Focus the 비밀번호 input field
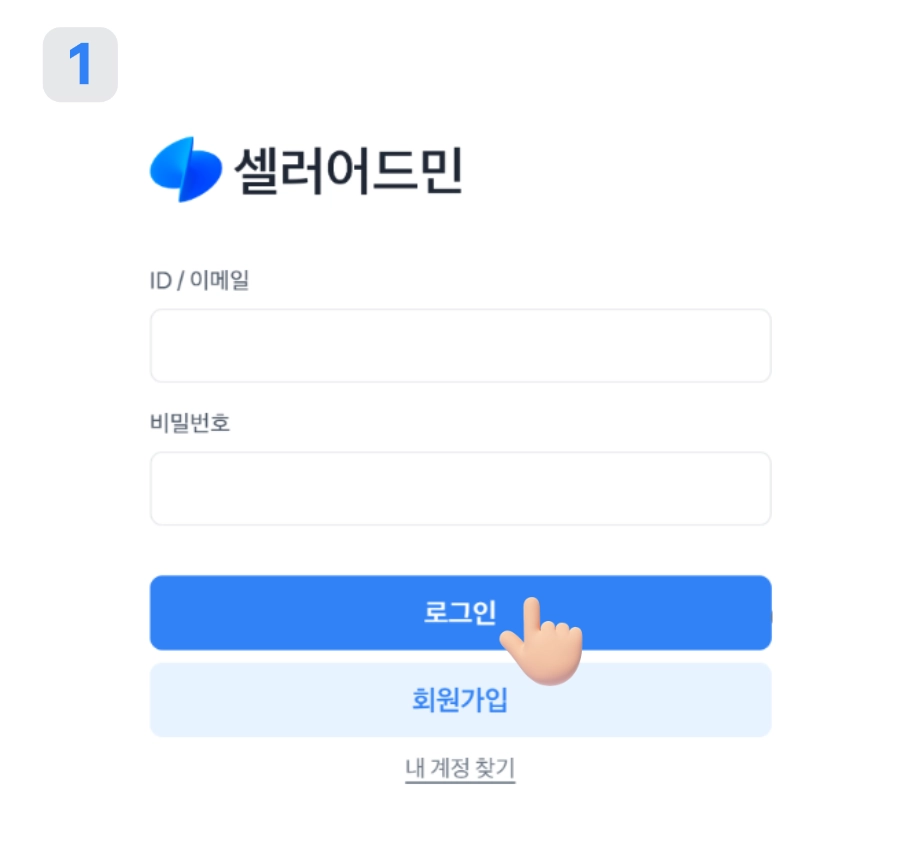The width and height of the screenshot is (921, 847). pos(460,489)
